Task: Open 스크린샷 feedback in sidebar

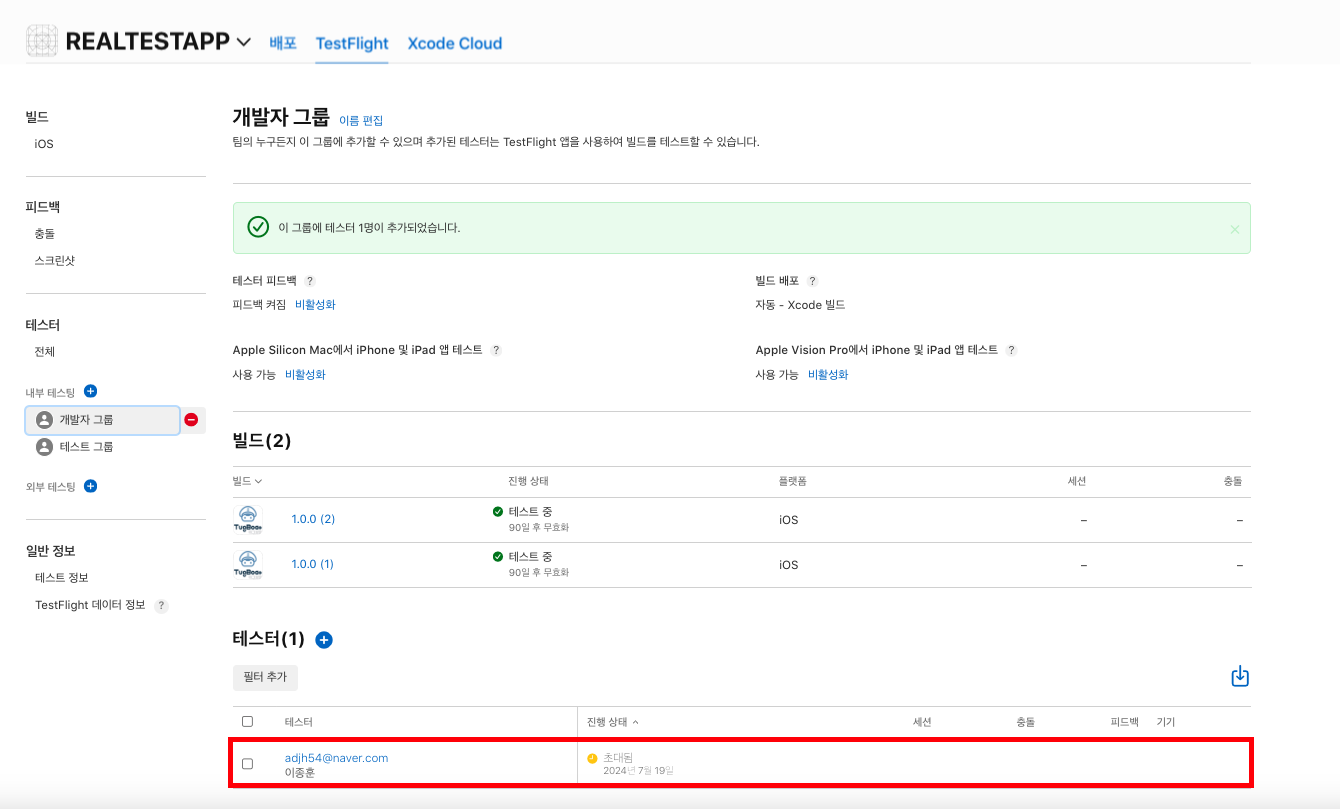Action: tap(55, 260)
